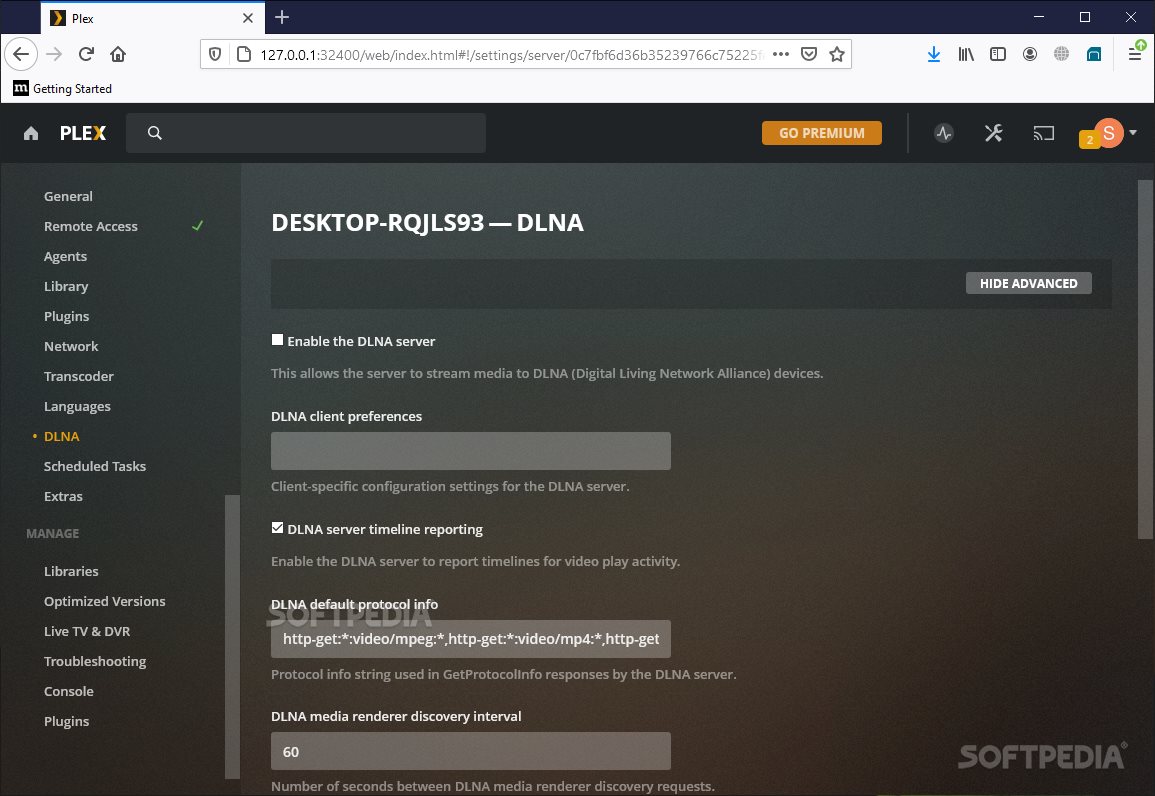
Task: Uncheck DLNA server timeline reporting
Action: (x=278, y=527)
